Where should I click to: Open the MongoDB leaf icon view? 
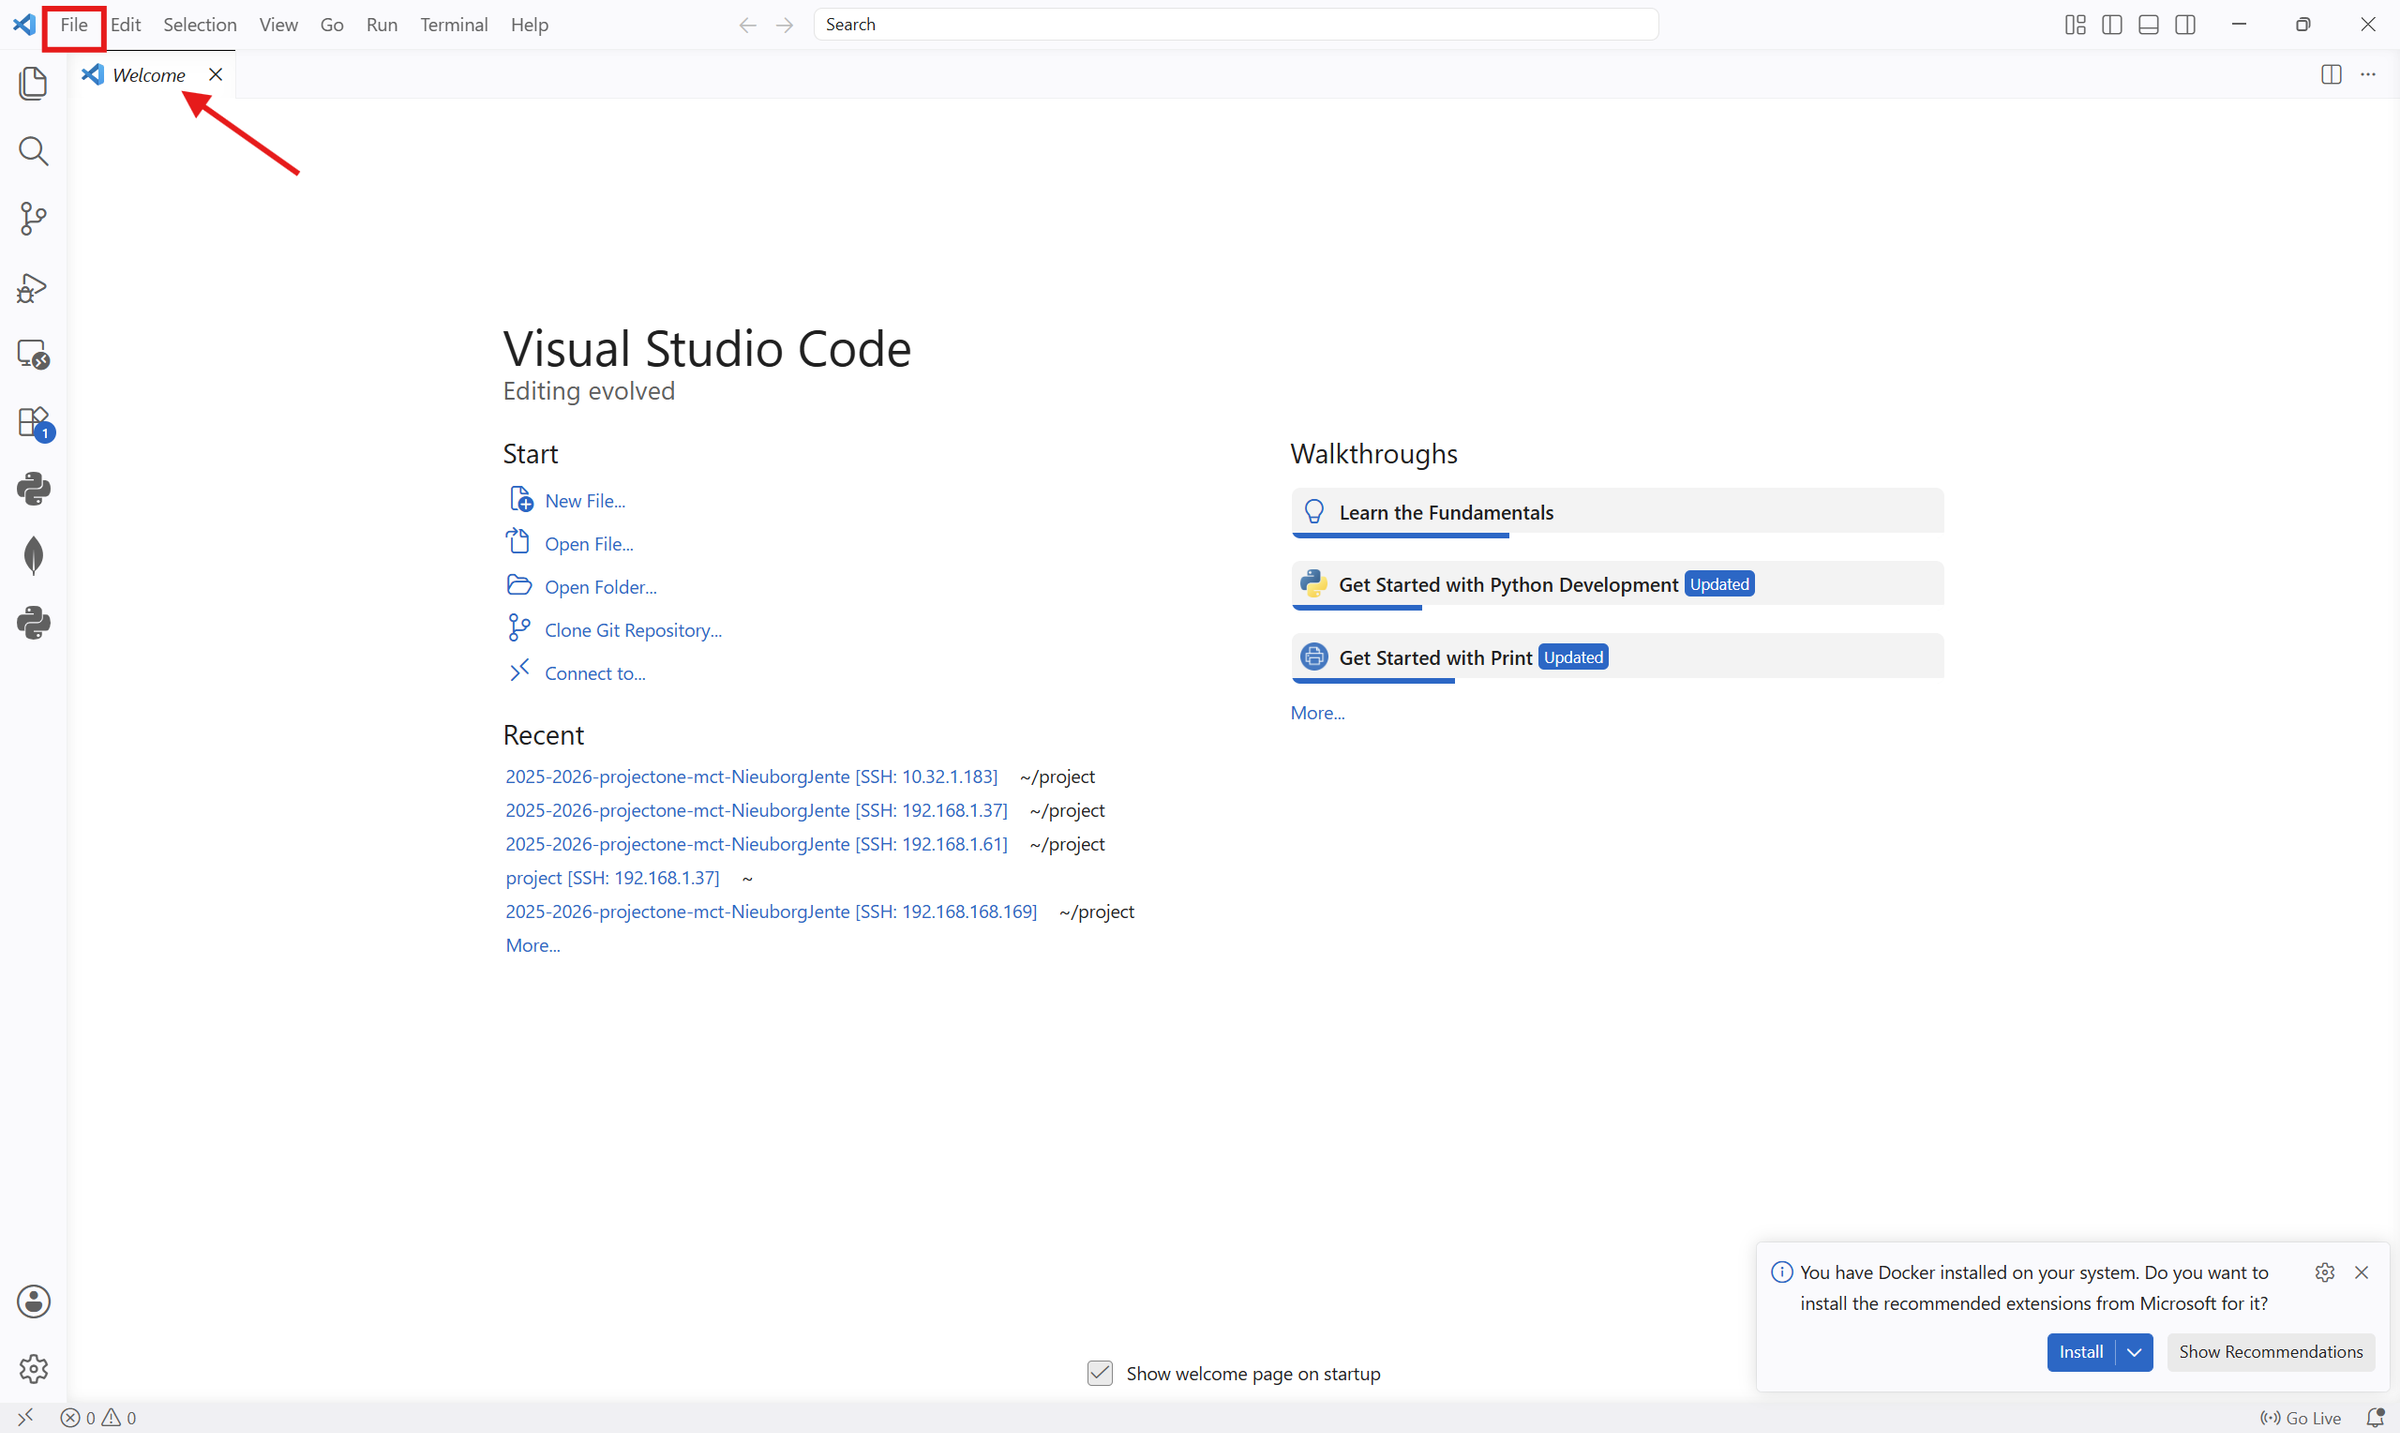(33, 556)
